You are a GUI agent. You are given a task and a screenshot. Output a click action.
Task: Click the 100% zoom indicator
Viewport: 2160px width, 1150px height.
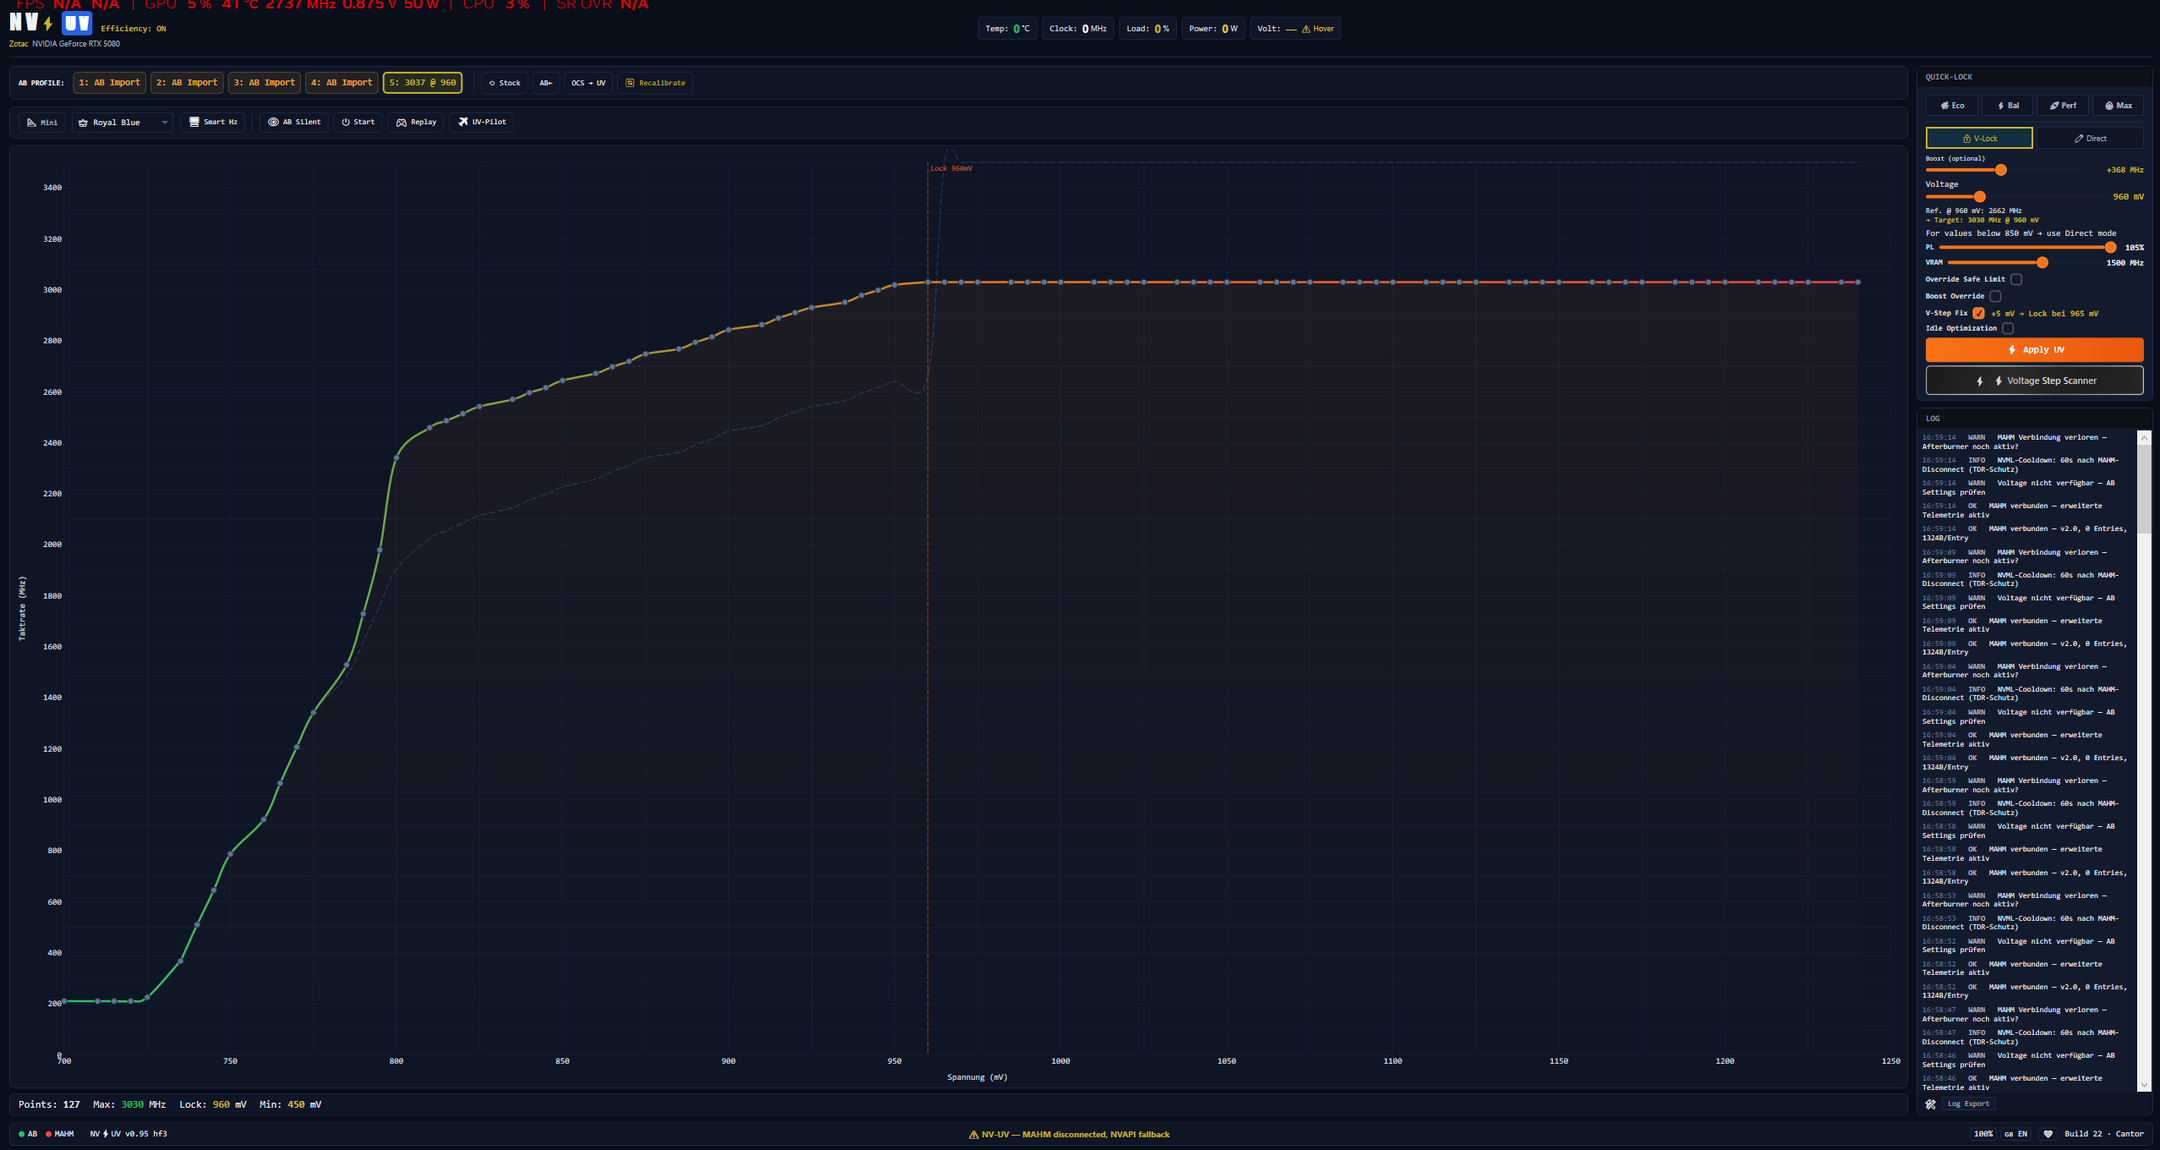tap(1983, 1134)
